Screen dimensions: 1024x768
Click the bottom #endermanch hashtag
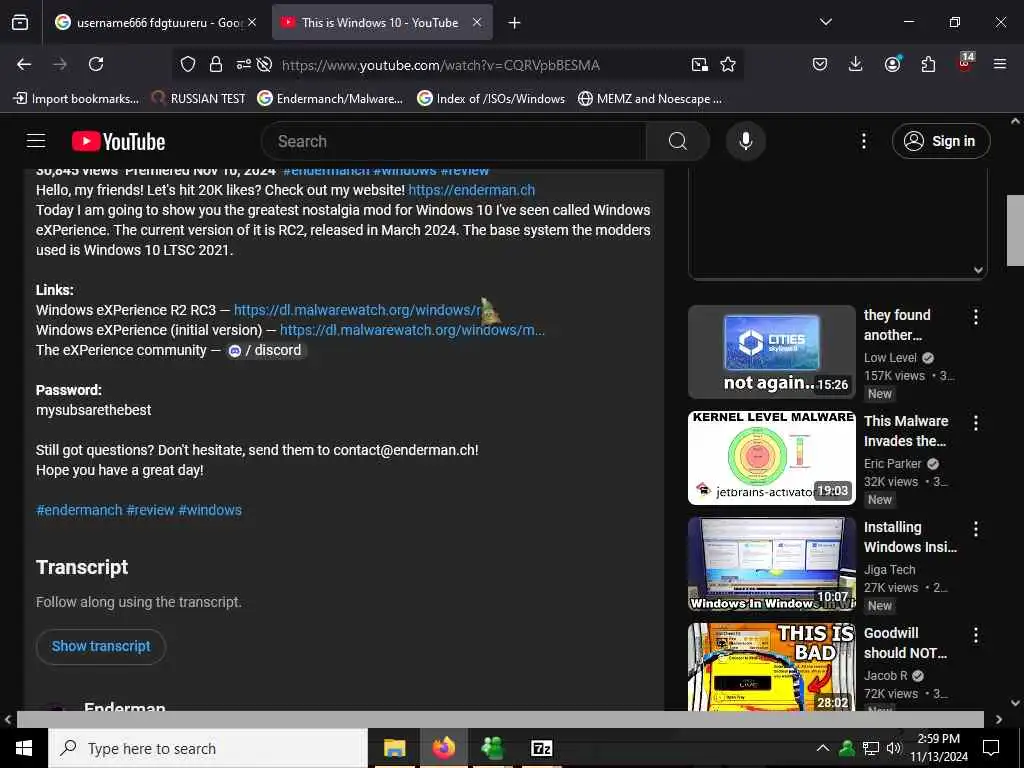coord(79,510)
